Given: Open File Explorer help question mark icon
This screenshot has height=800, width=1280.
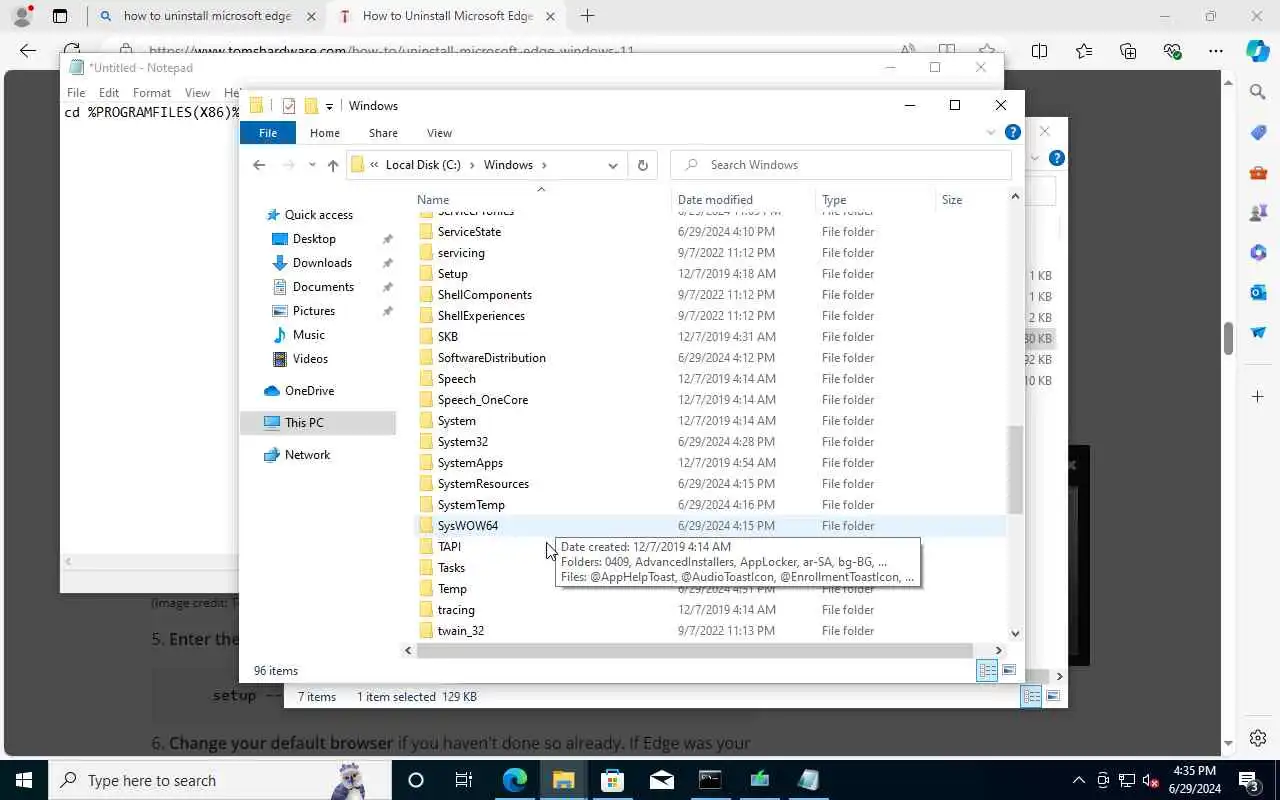Looking at the screenshot, I should coord(1013,132).
